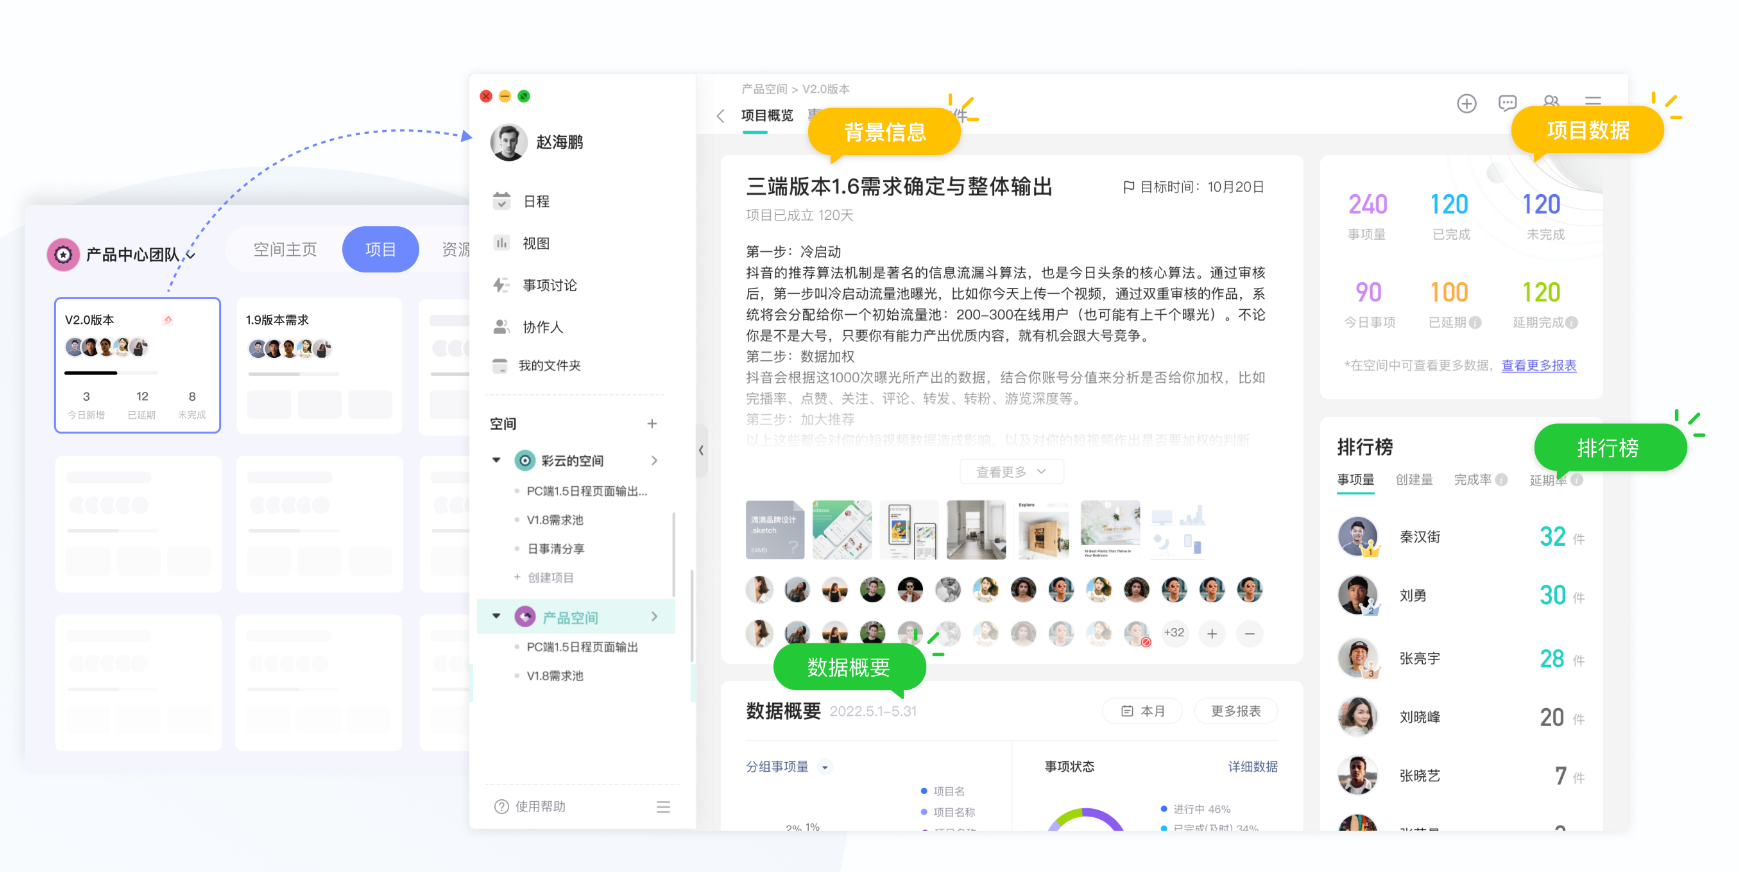Click the 已延期 info icon in project data

[1475, 323]
